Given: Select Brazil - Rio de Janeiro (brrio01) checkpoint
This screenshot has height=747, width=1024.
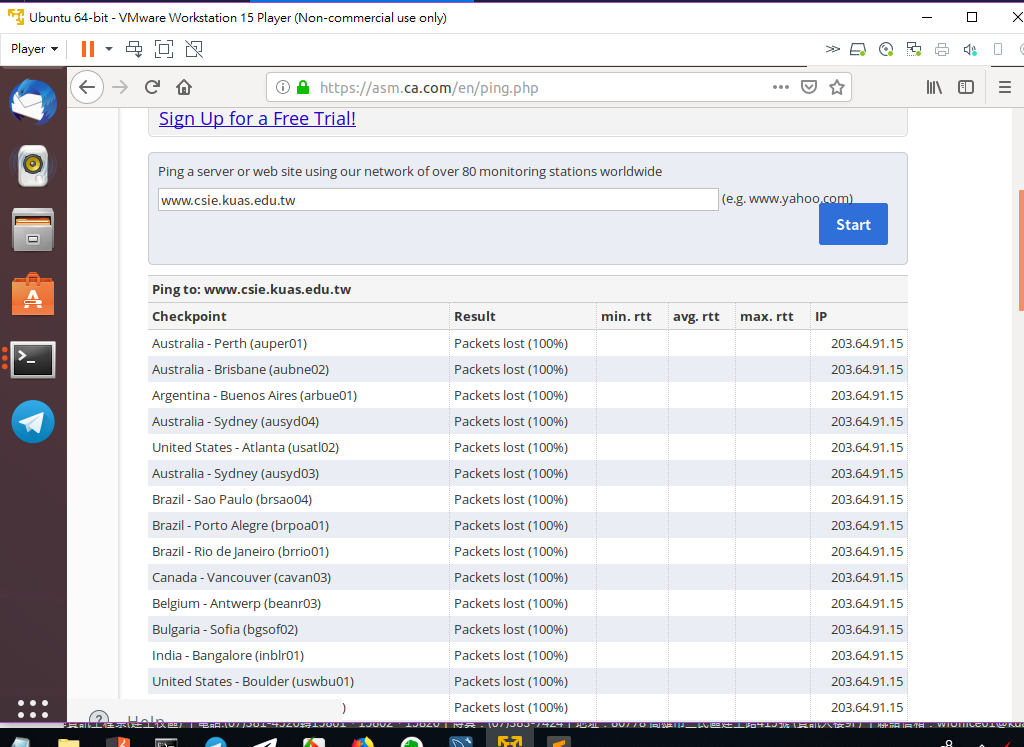Looking at the screenshot, I should point(240,552).
